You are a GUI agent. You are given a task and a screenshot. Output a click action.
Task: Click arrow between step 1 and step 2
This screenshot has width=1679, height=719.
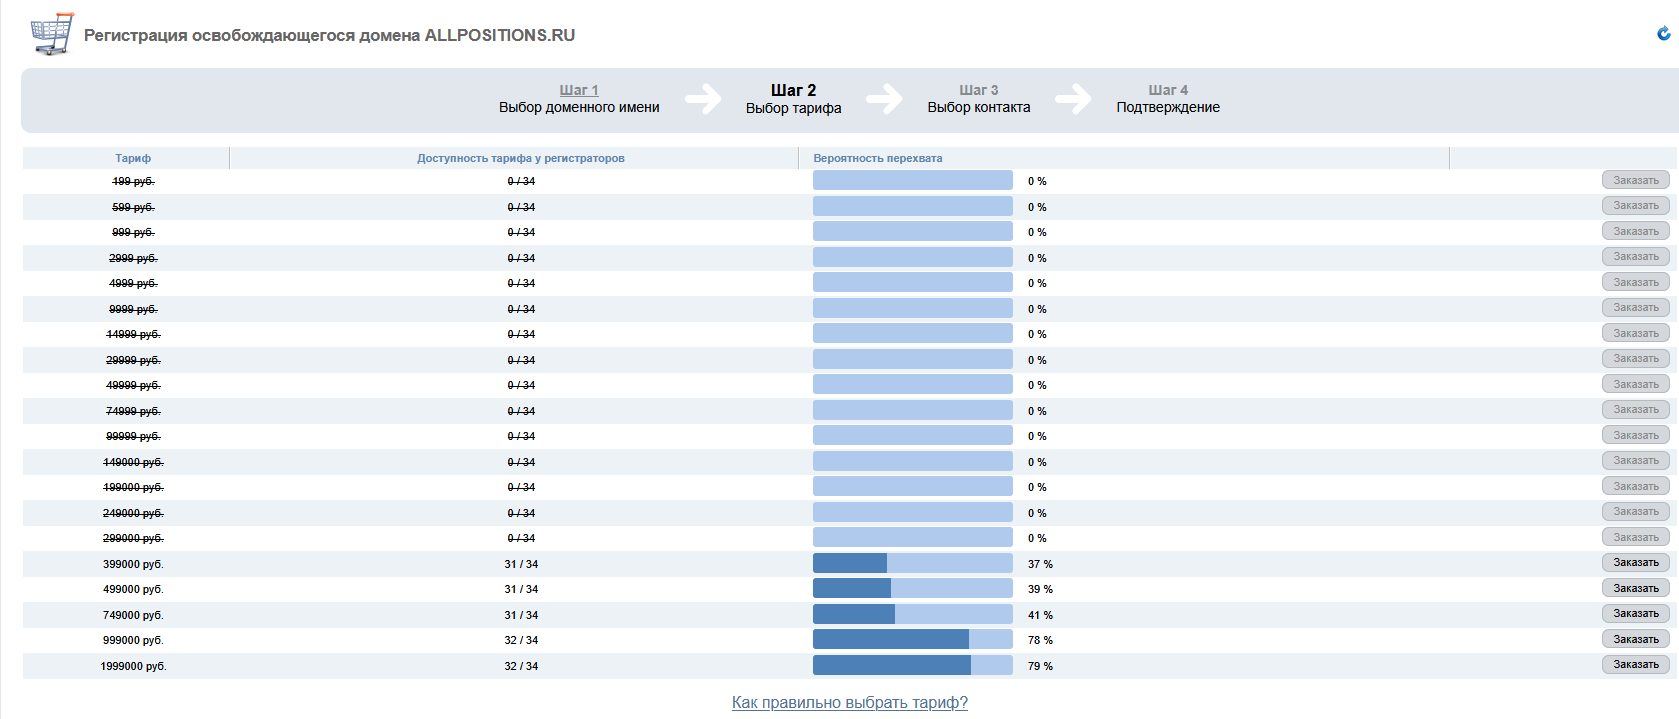click(x=703, y=99)
